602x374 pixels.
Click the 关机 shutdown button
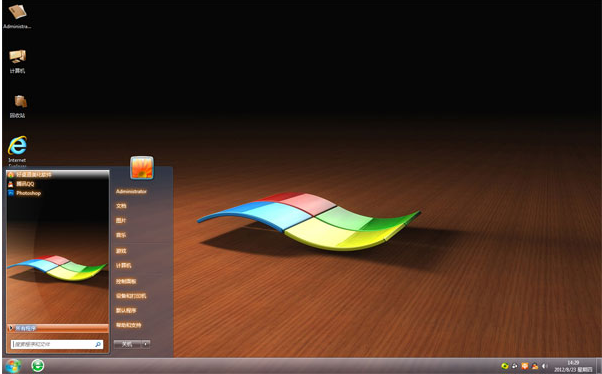click(128, 344)
